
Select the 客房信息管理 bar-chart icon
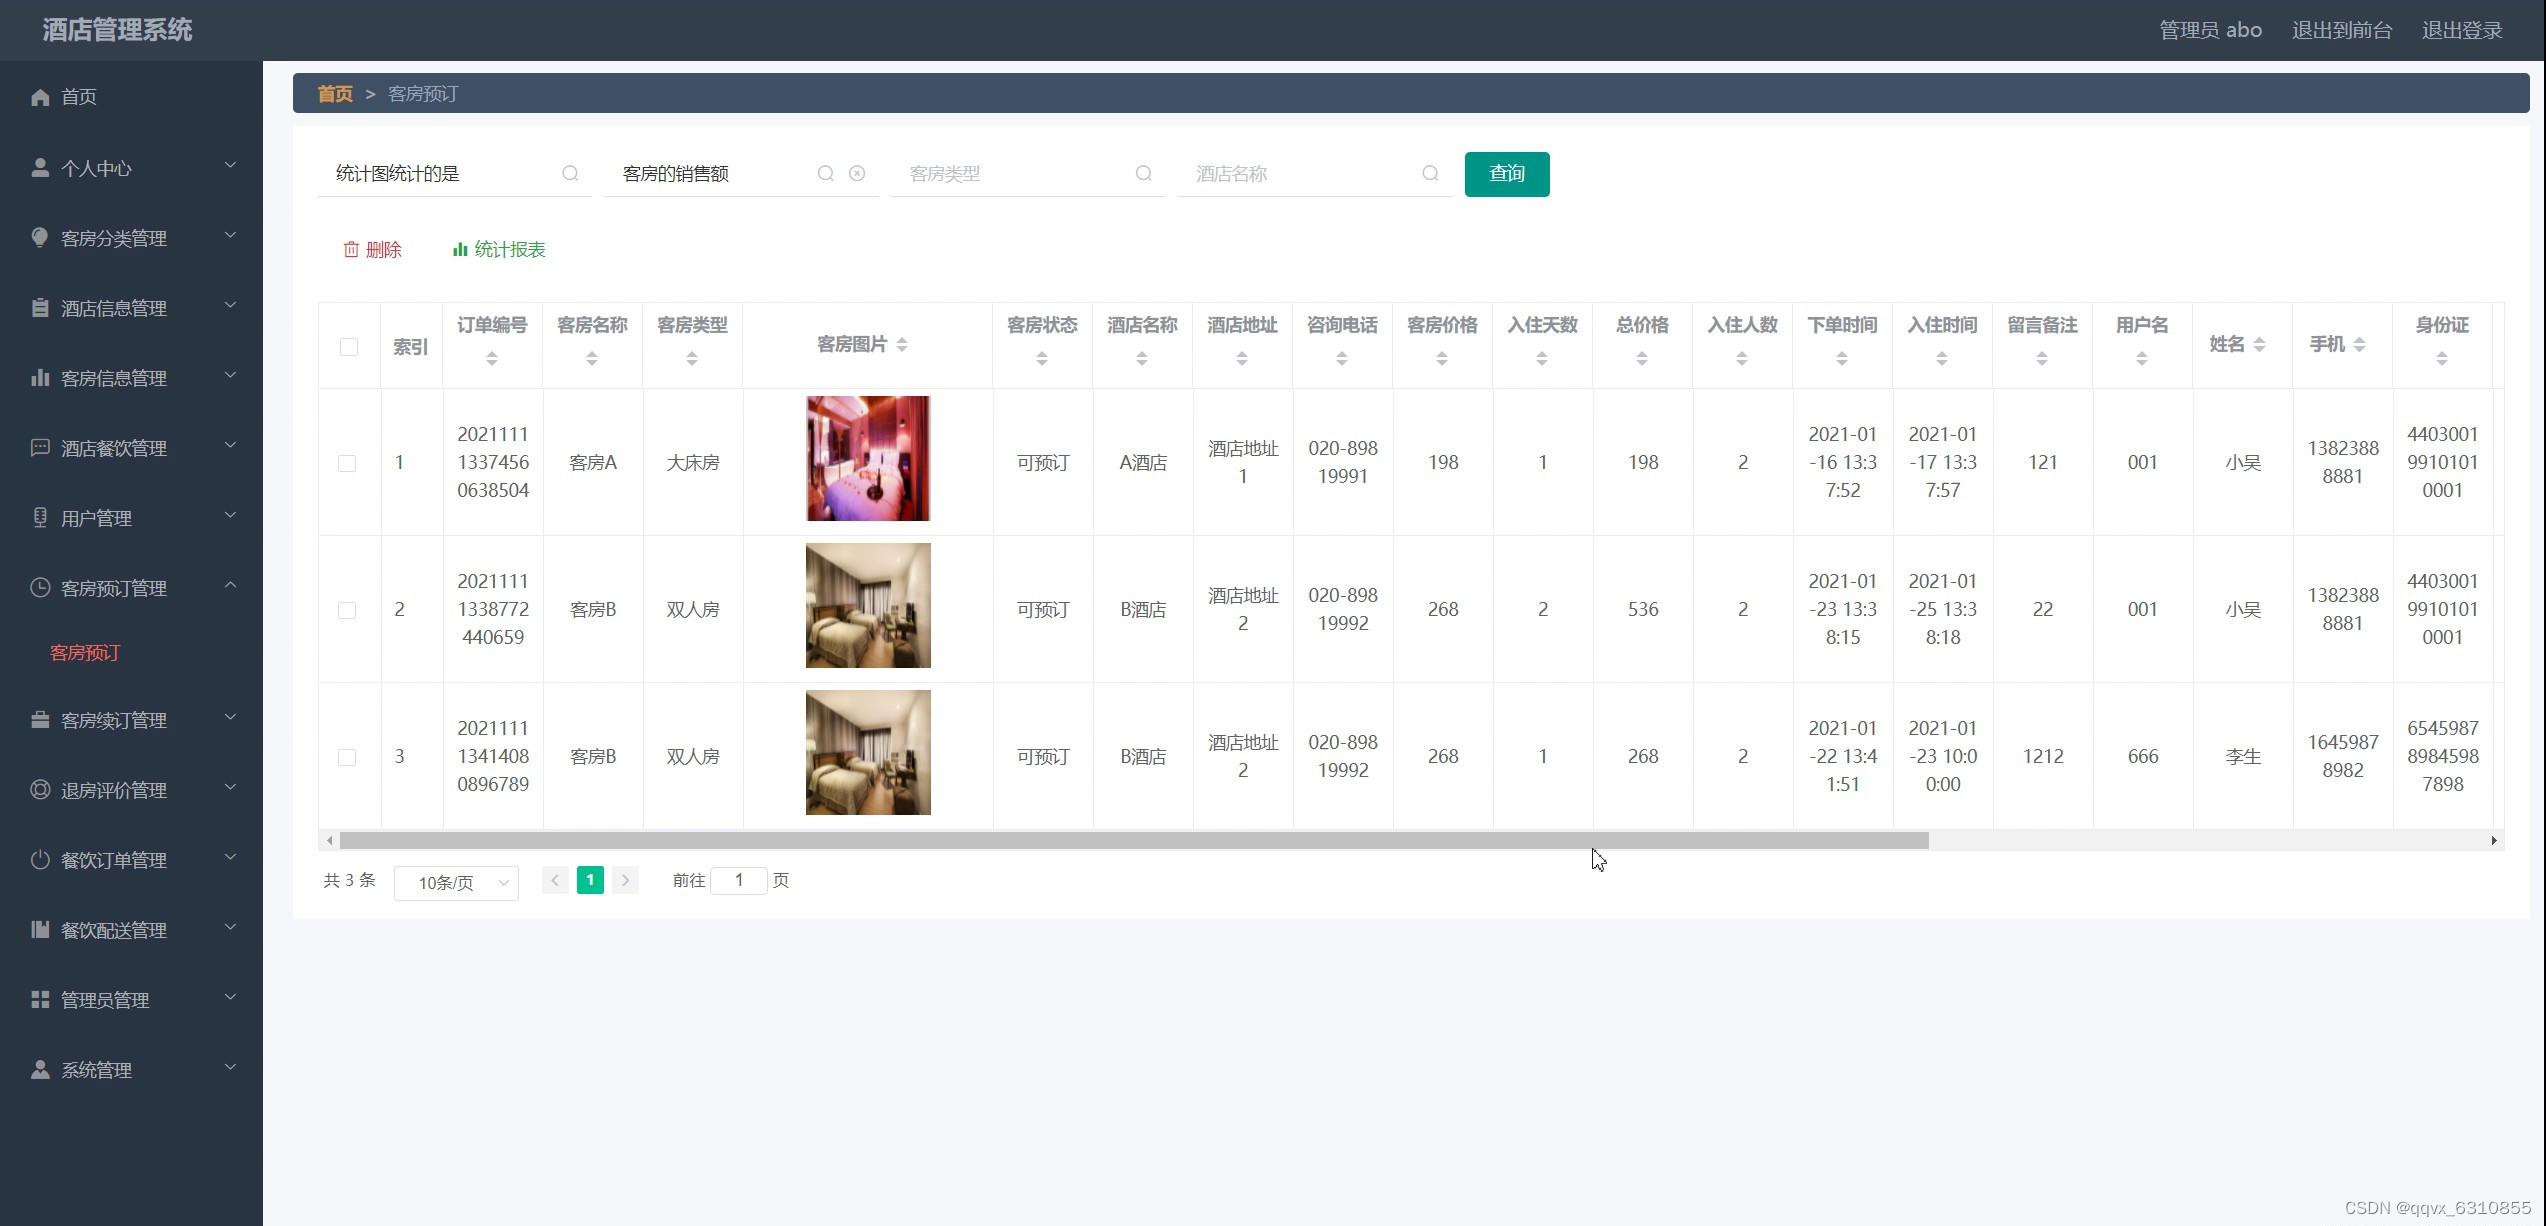point(40,377)
